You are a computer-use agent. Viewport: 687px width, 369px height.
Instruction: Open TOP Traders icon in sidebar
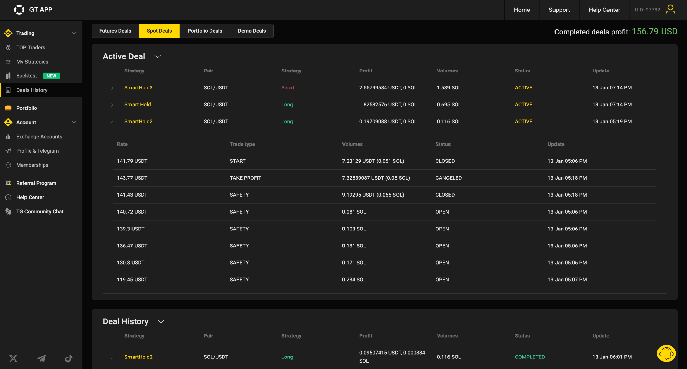tap(8, 47)
